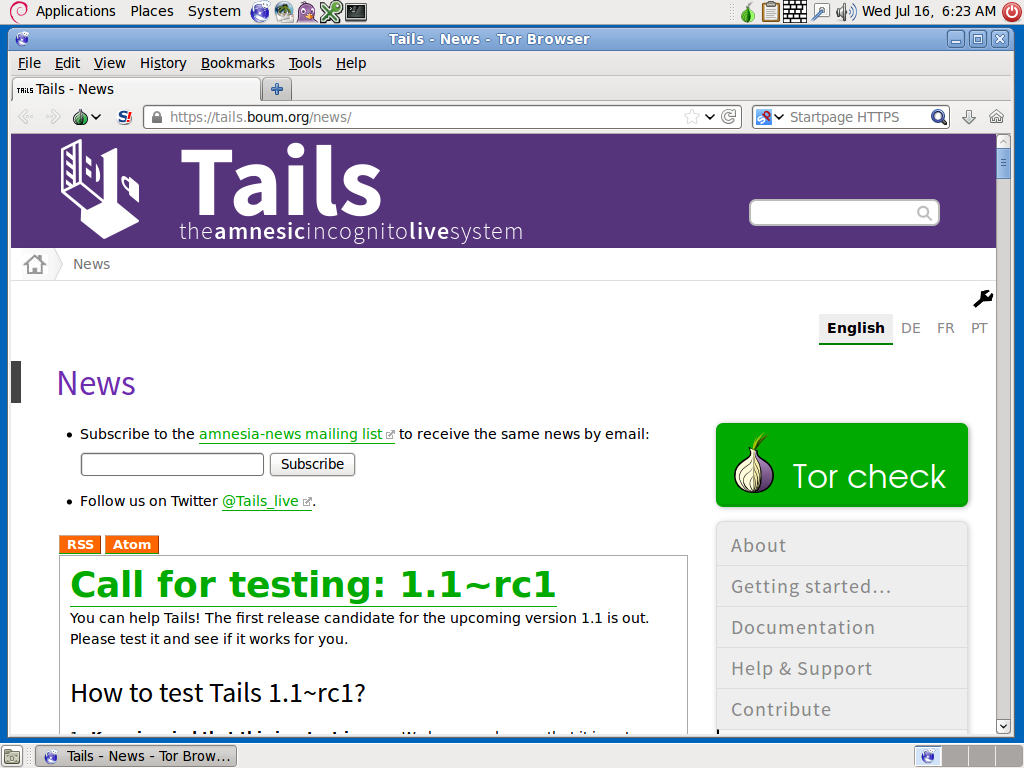Open the History menu
This screenshot has width=1024, height=768.
(163, 63)
